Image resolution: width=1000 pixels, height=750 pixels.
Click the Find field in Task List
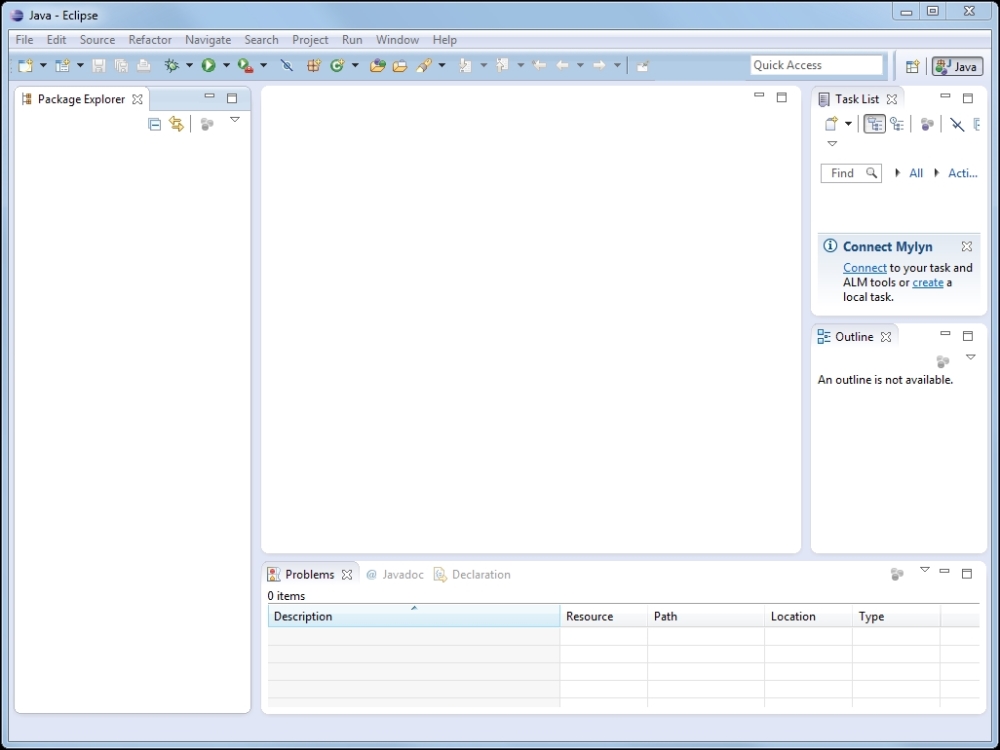click(x=851, y=173)
